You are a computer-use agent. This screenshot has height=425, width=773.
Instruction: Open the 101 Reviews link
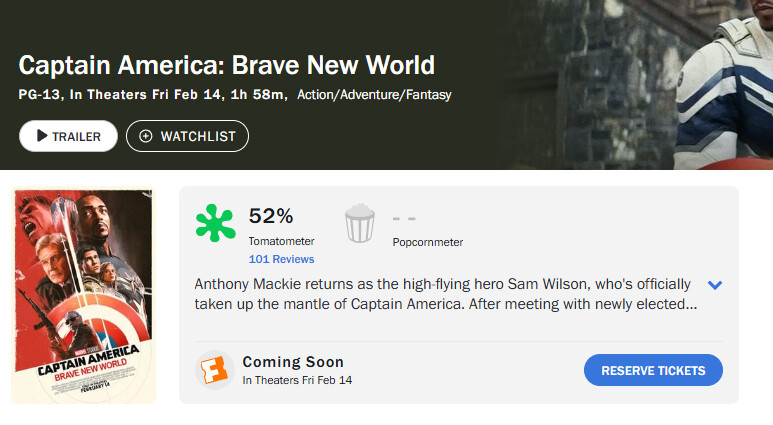click(281, 259)
